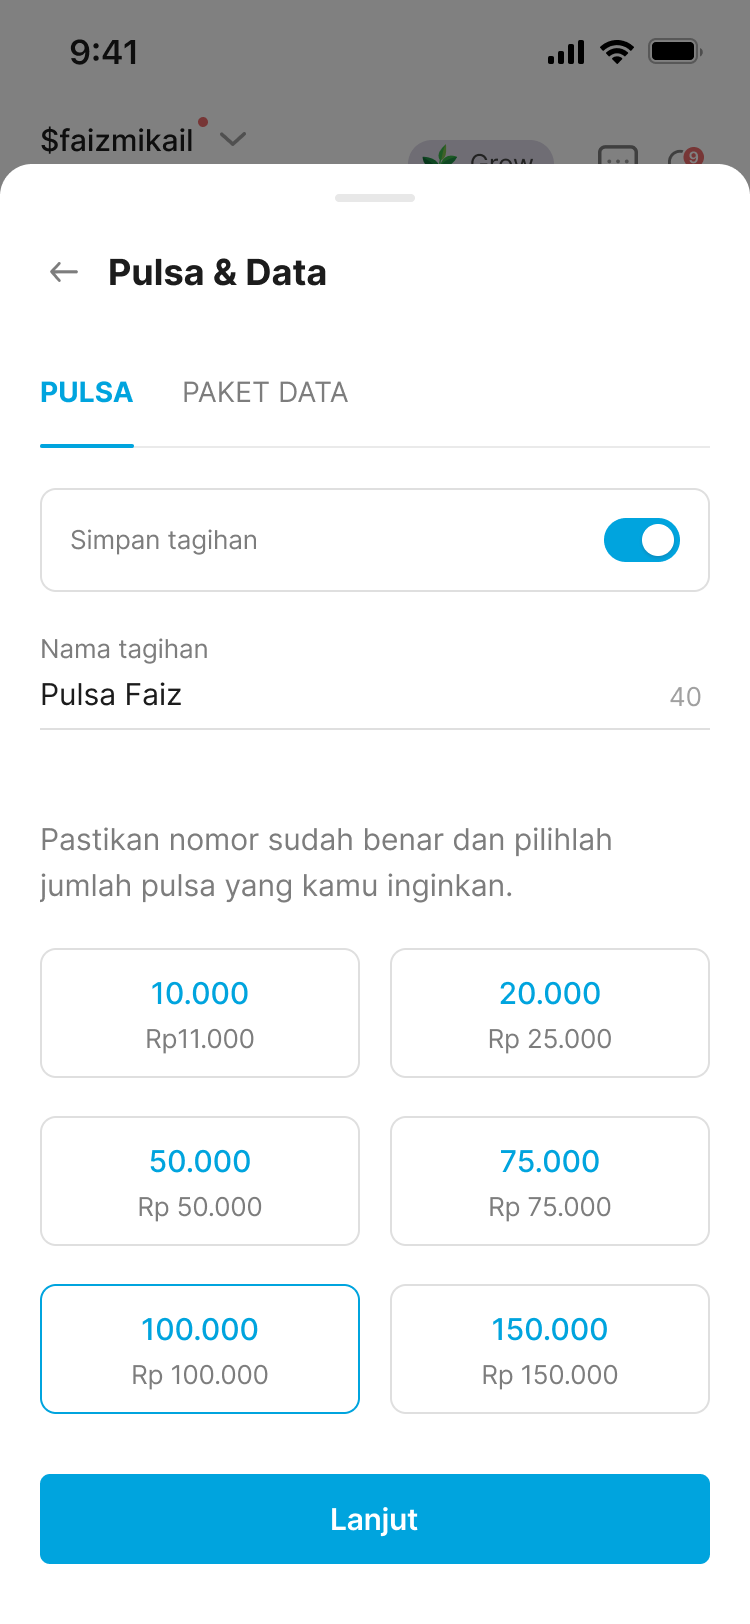Disable the Simpan tagihan switch

[x=641, y=540]
